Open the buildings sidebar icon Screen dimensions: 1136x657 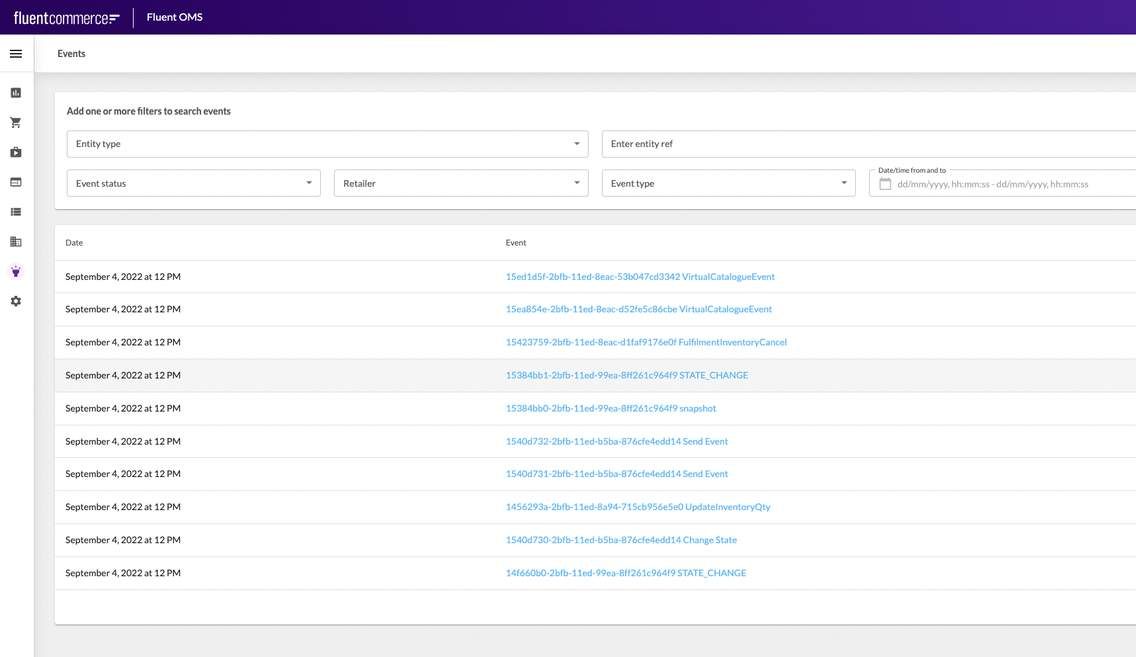click(16, 242)
